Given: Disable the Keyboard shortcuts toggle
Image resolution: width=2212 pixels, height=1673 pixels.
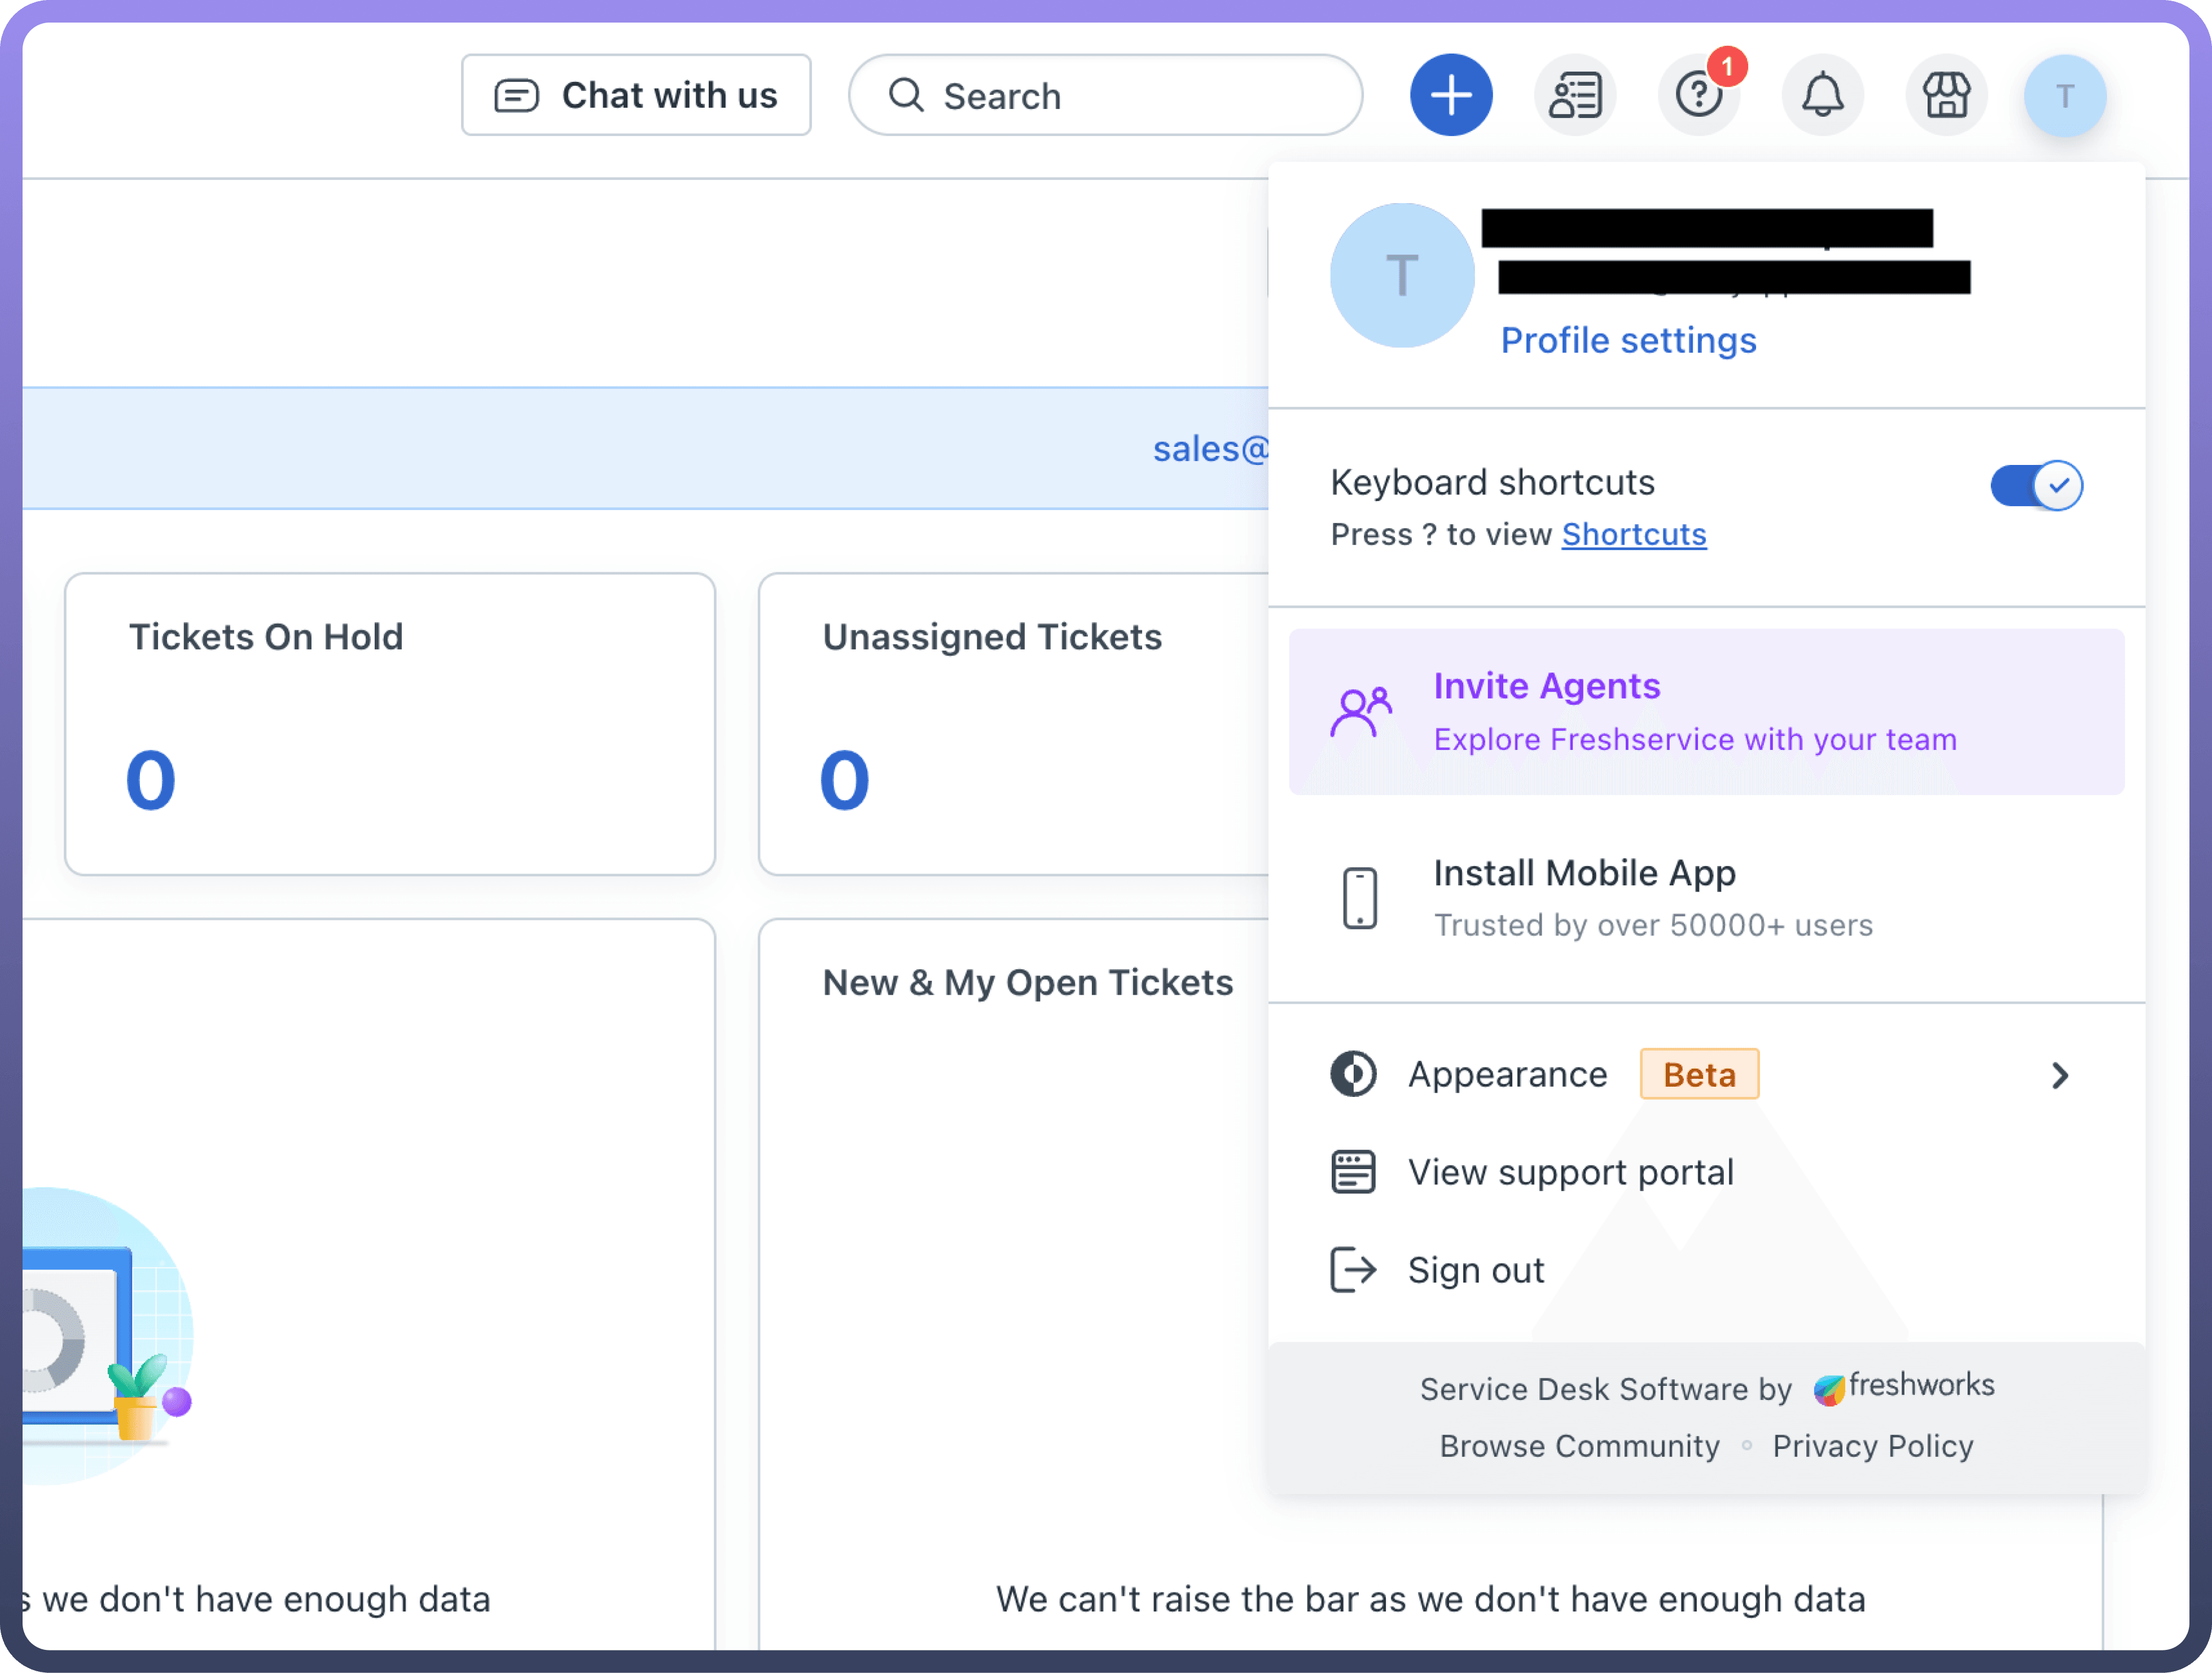Looking at the screenshot, I should (2036, 486).
